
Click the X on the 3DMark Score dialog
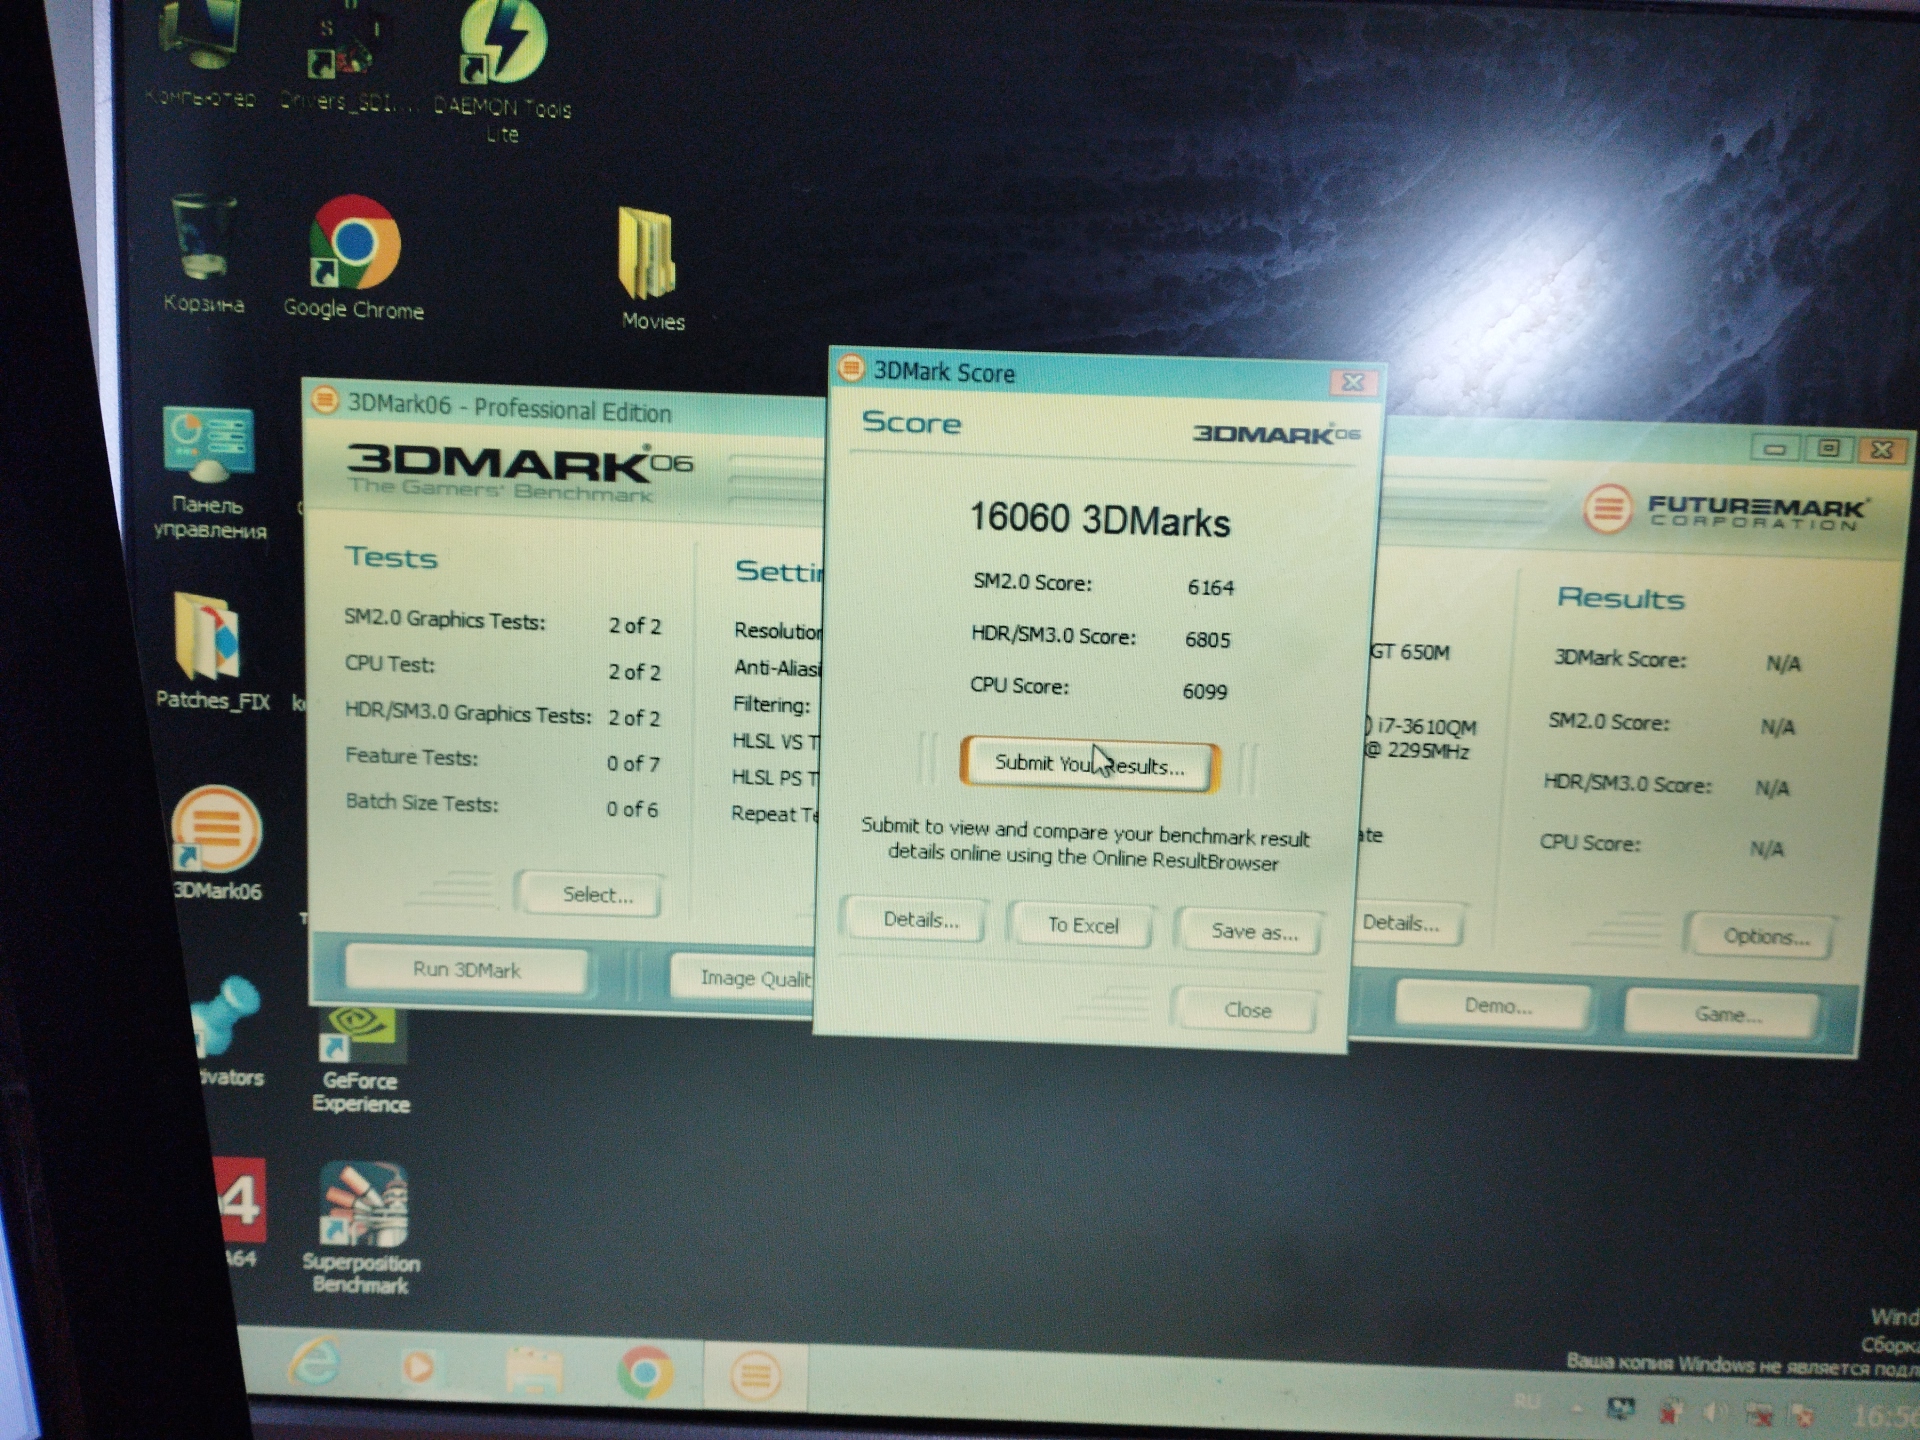coord(1354,382)
